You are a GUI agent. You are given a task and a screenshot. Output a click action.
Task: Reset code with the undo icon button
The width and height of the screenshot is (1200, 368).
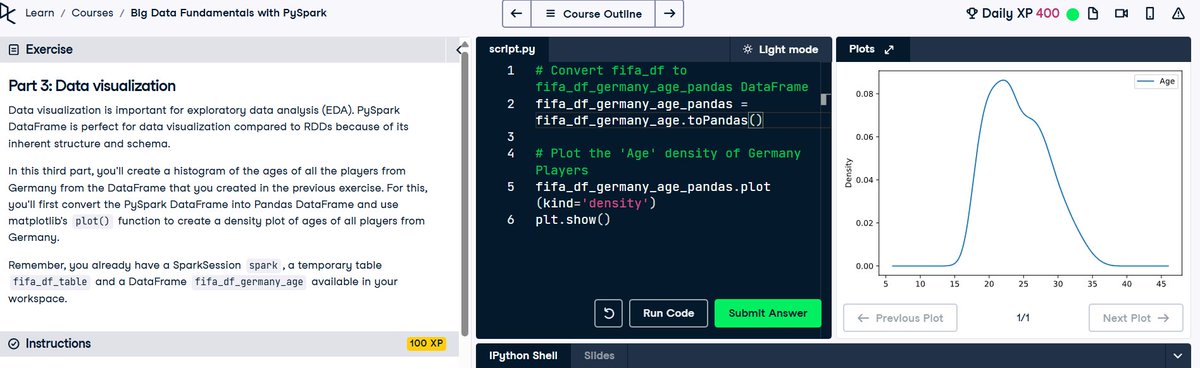(608, 313)
